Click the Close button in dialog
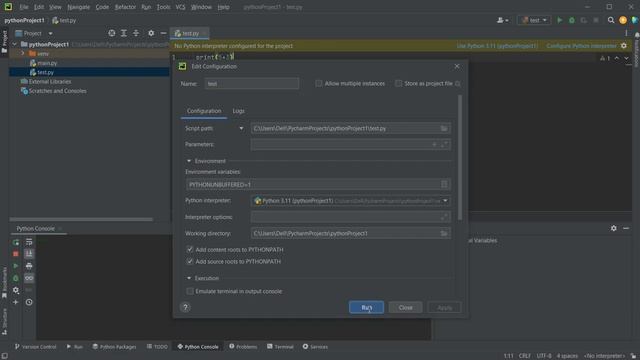Viewport: 640px width, 360px height. pos(405,307)
